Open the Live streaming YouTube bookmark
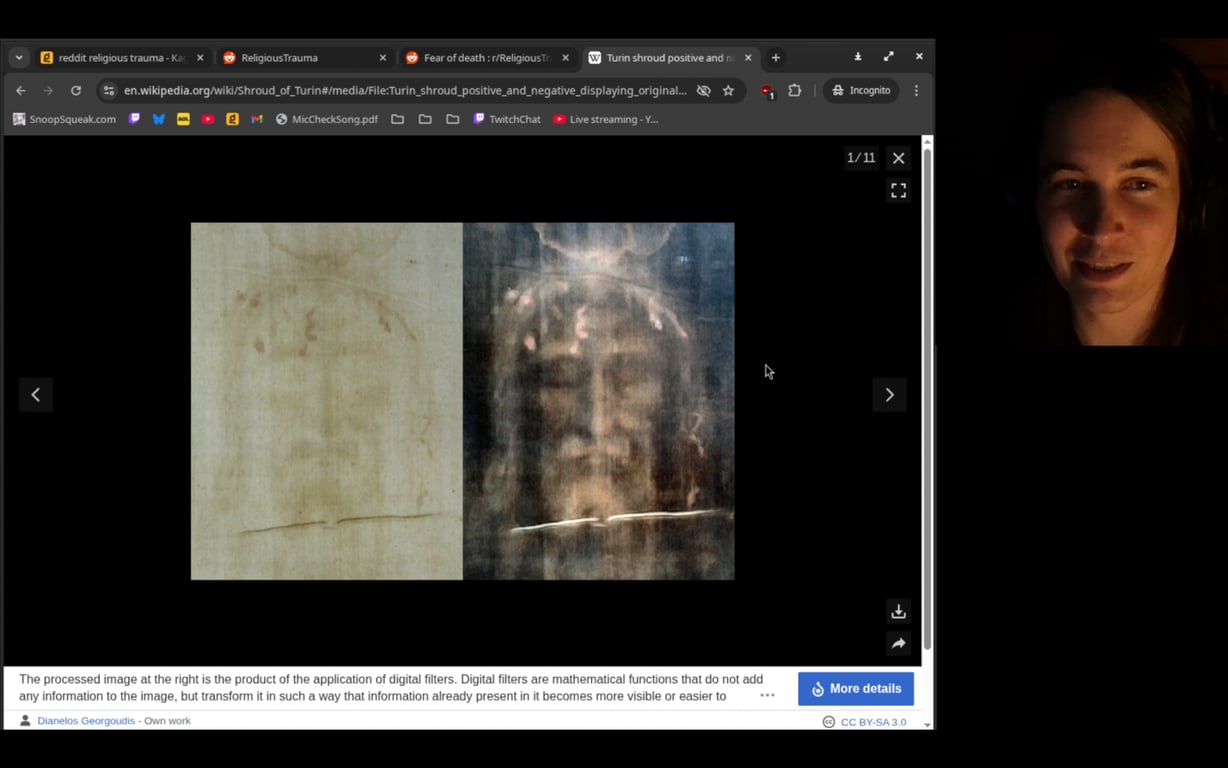Viewport: 1228px width, 768px height. (605, 119)
